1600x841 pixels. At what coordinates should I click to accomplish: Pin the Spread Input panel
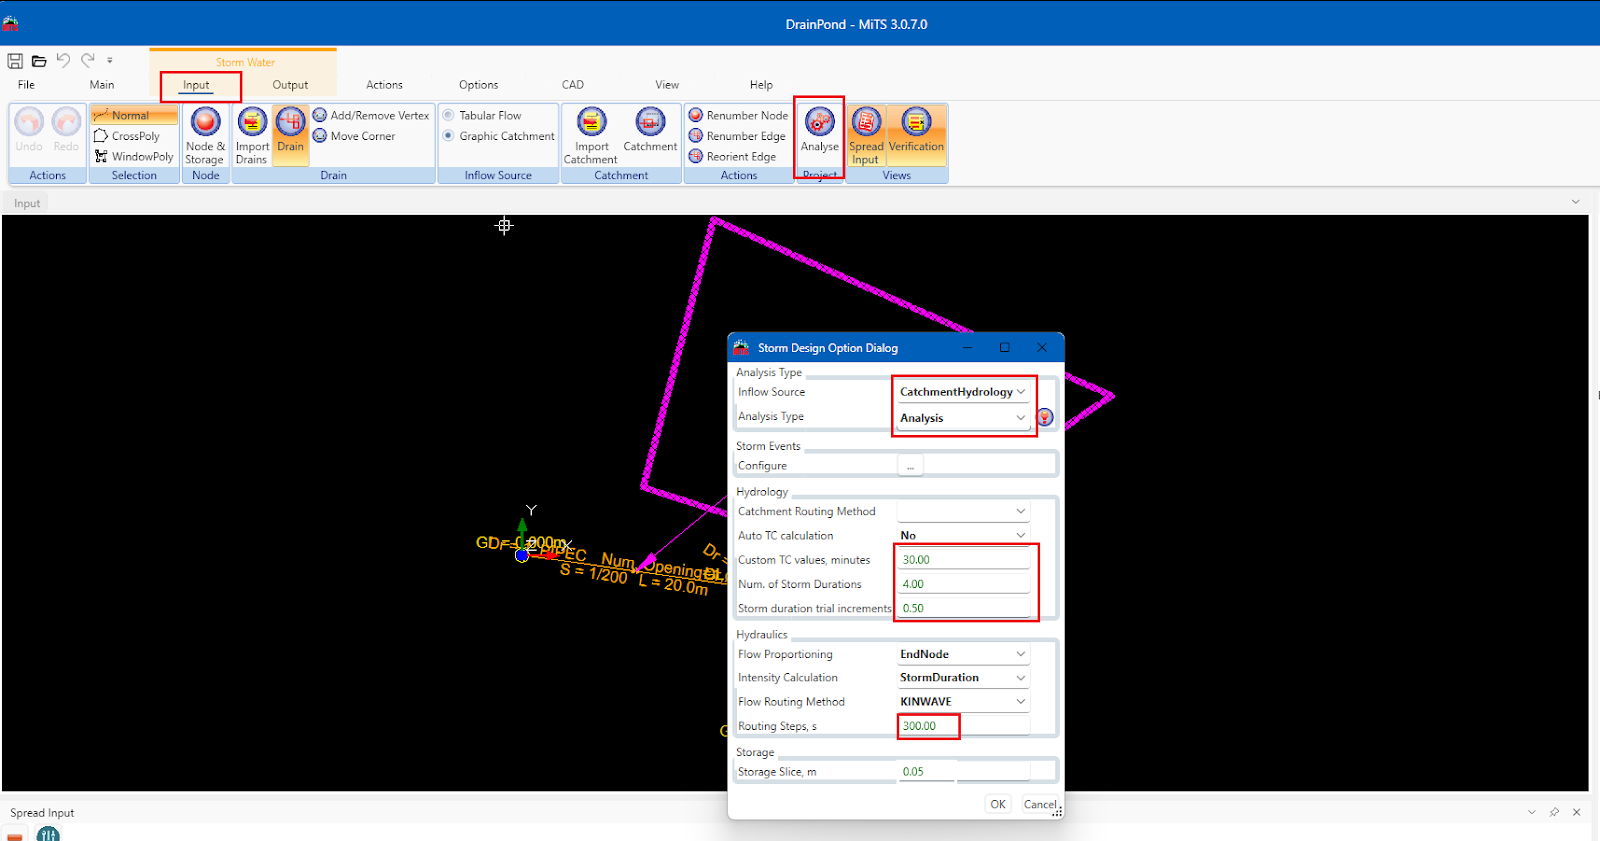[x=1554, y=812]
